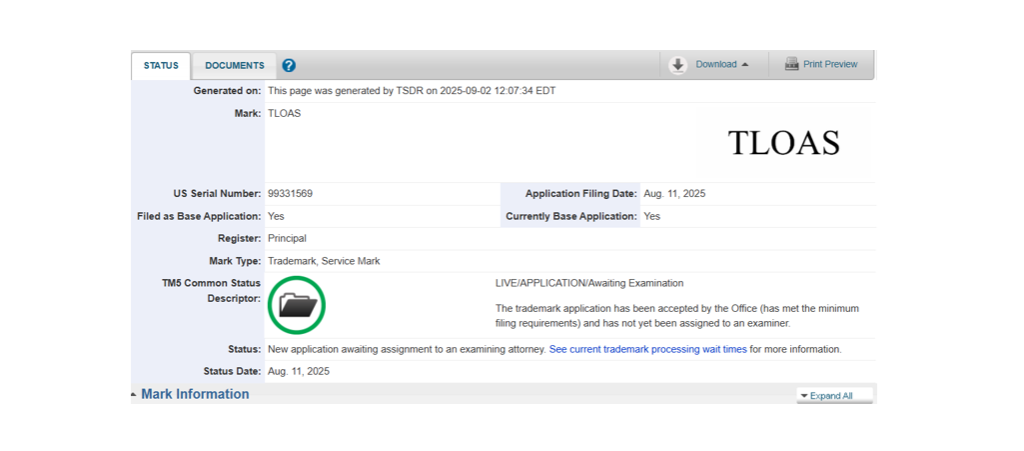
Task: Click the small arrow icon beside Expand All
Action: pyautogui.click(x=803, y=396)
